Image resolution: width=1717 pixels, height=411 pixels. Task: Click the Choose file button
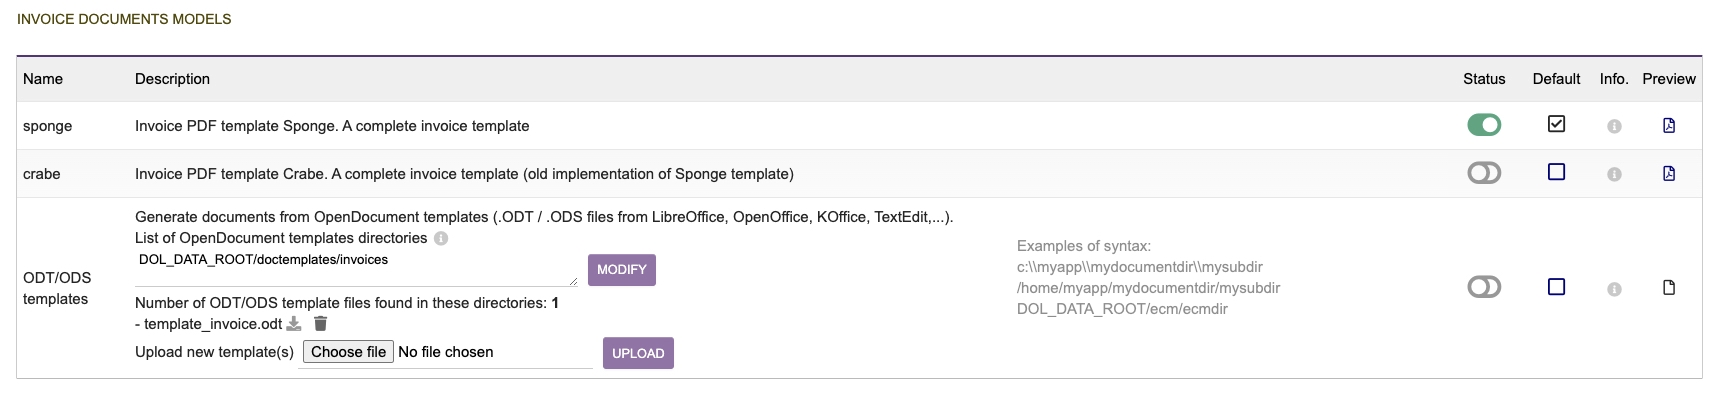348,352
